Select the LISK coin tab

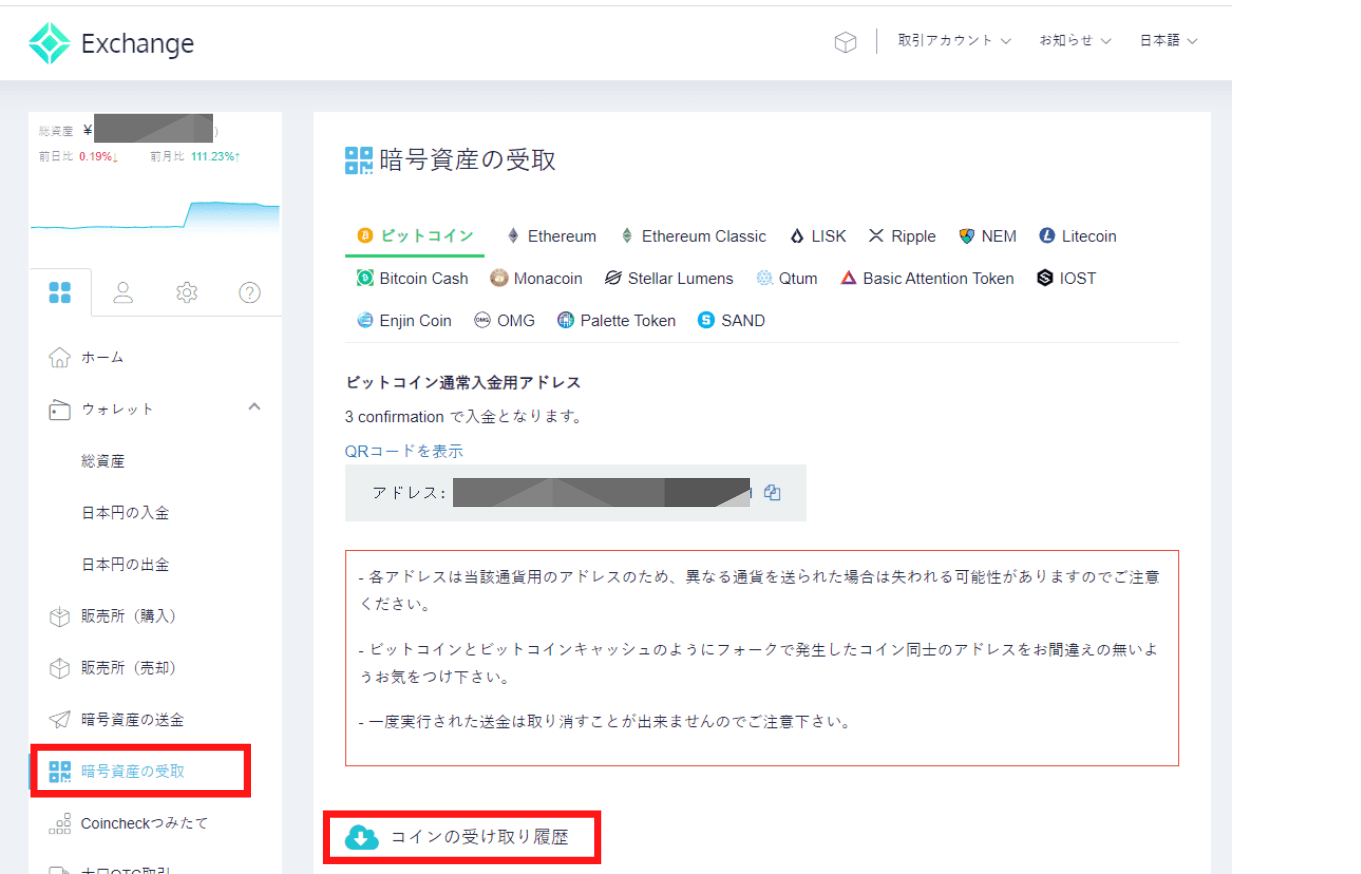click(818, 236)
